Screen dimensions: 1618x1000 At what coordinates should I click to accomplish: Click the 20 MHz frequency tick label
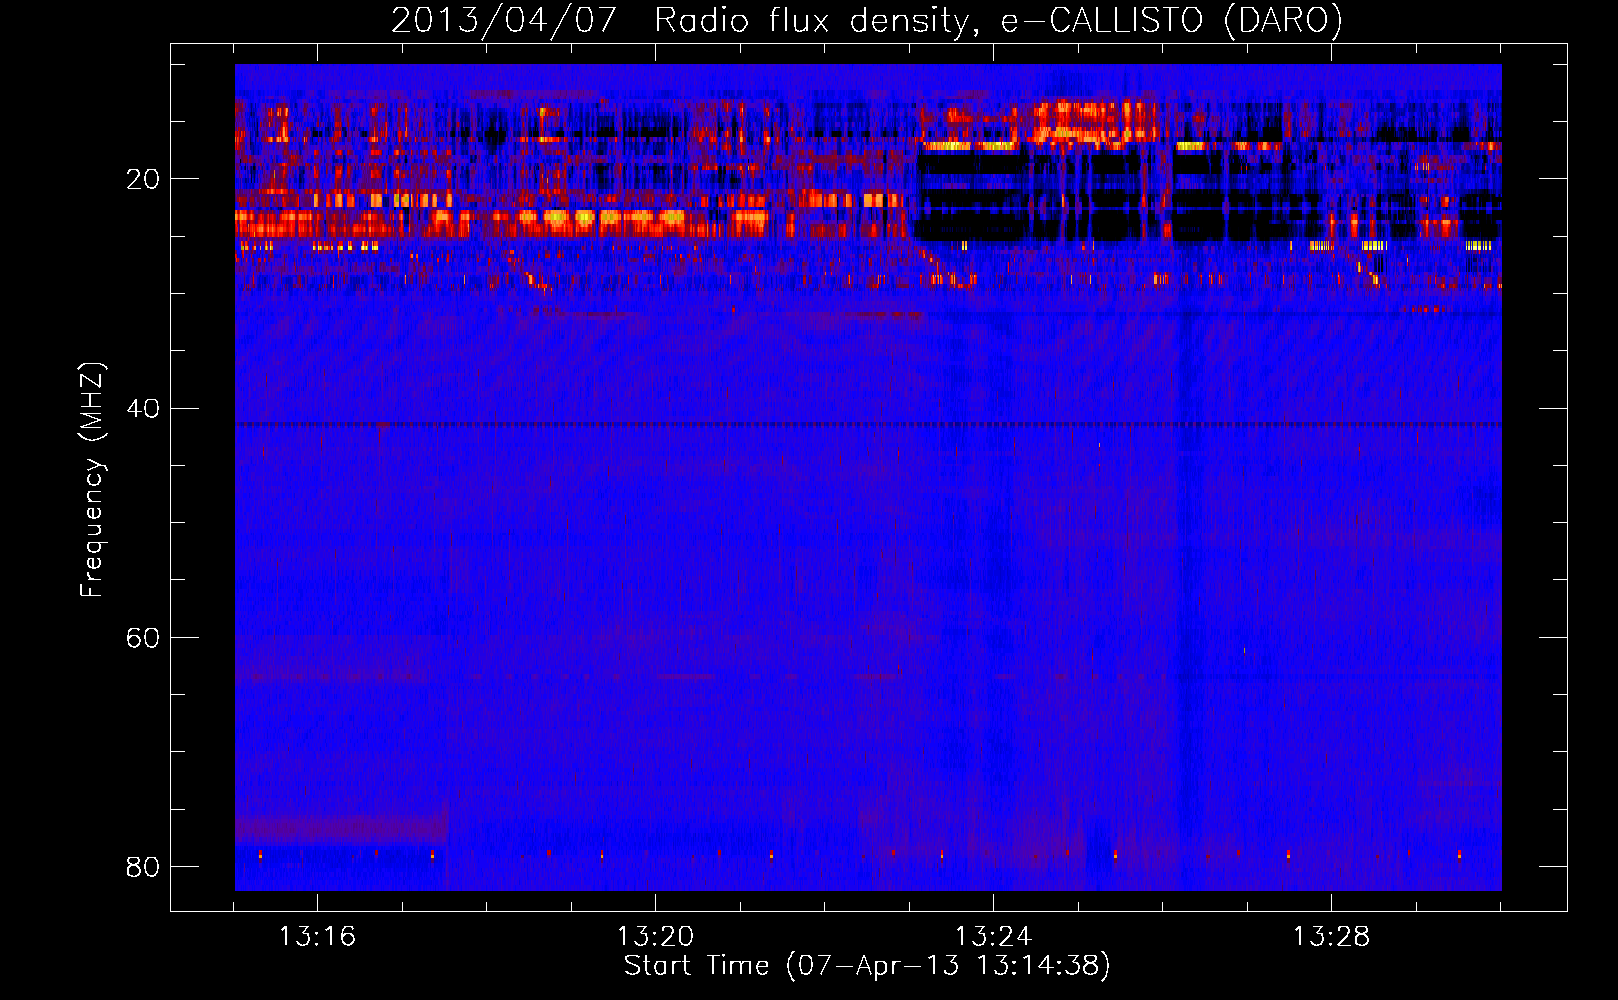[142, 180]
